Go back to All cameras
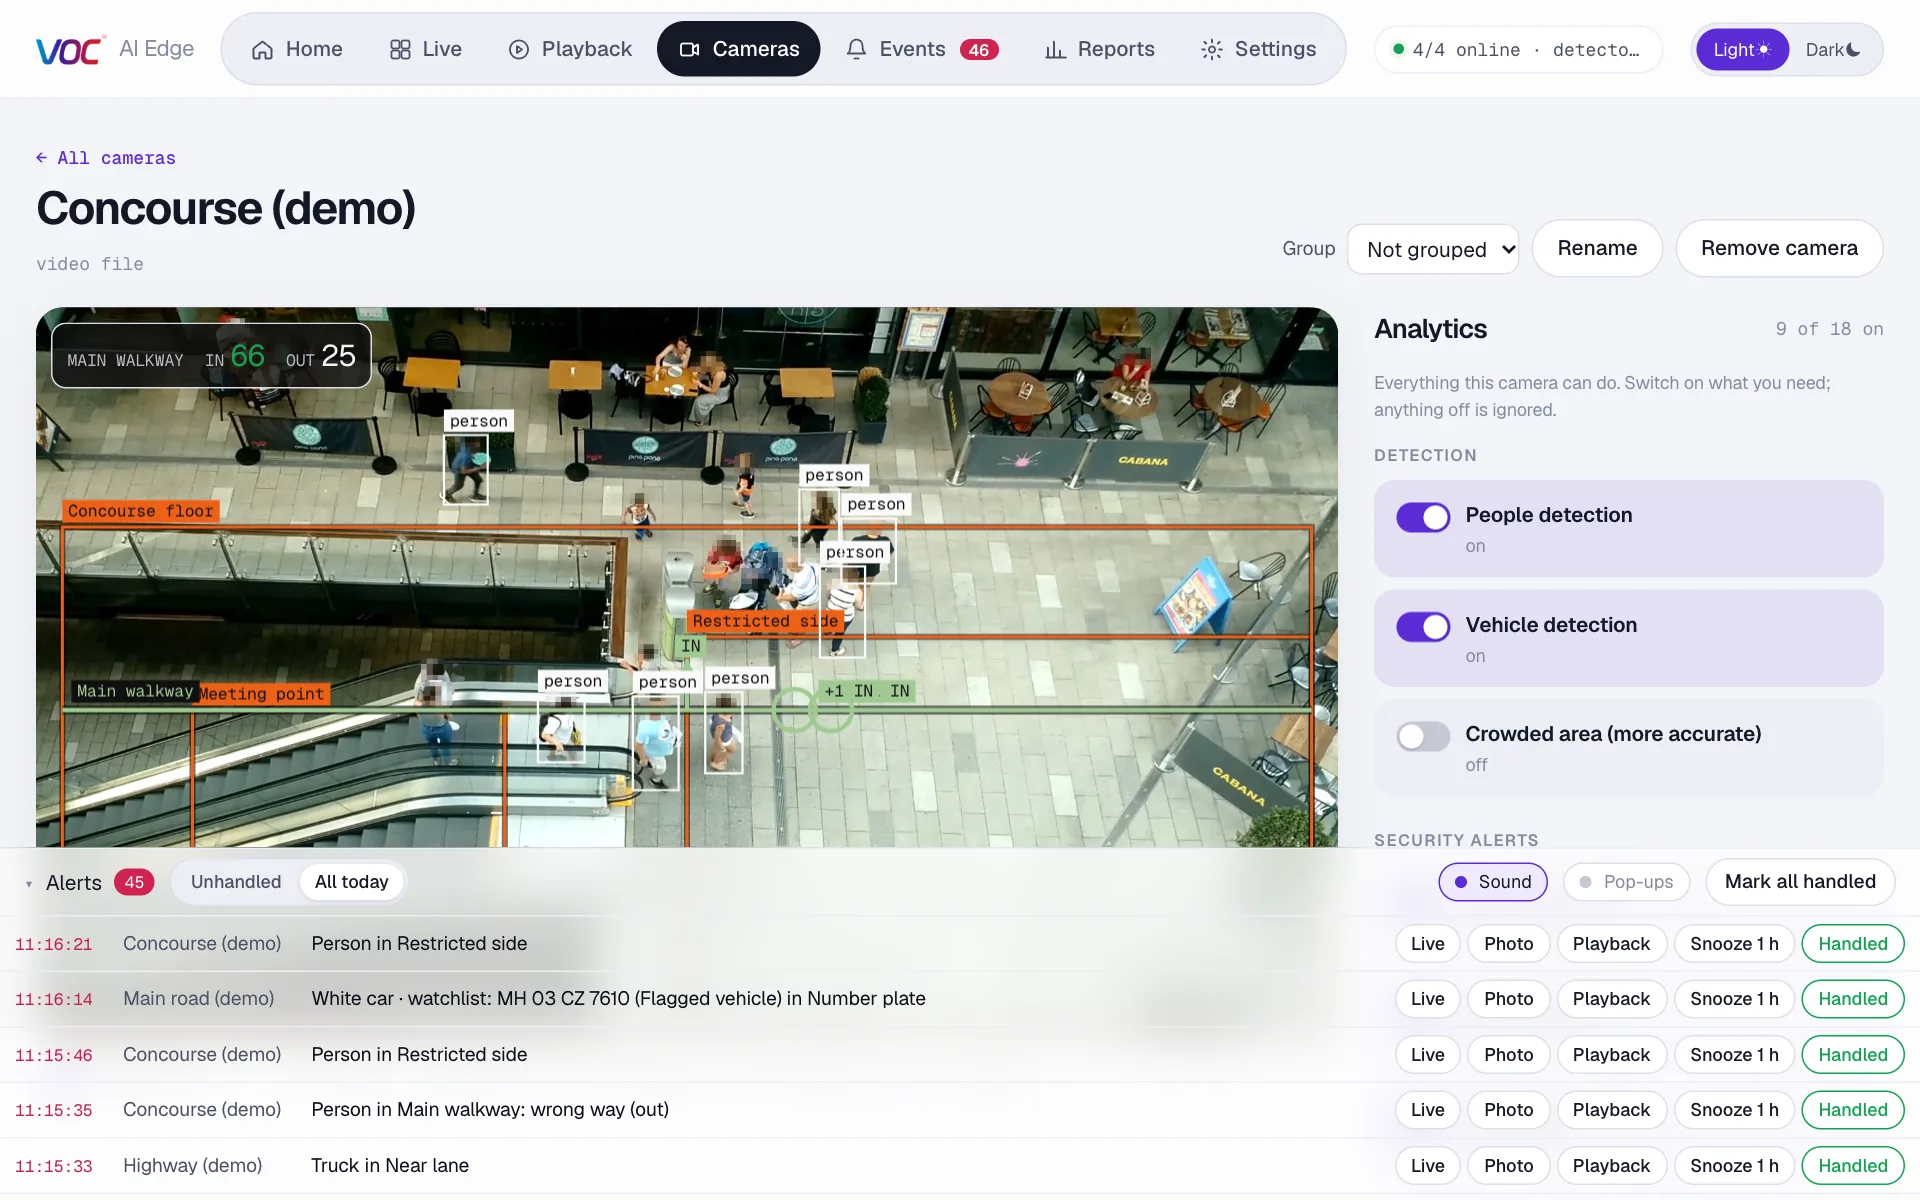 [106, 158]
